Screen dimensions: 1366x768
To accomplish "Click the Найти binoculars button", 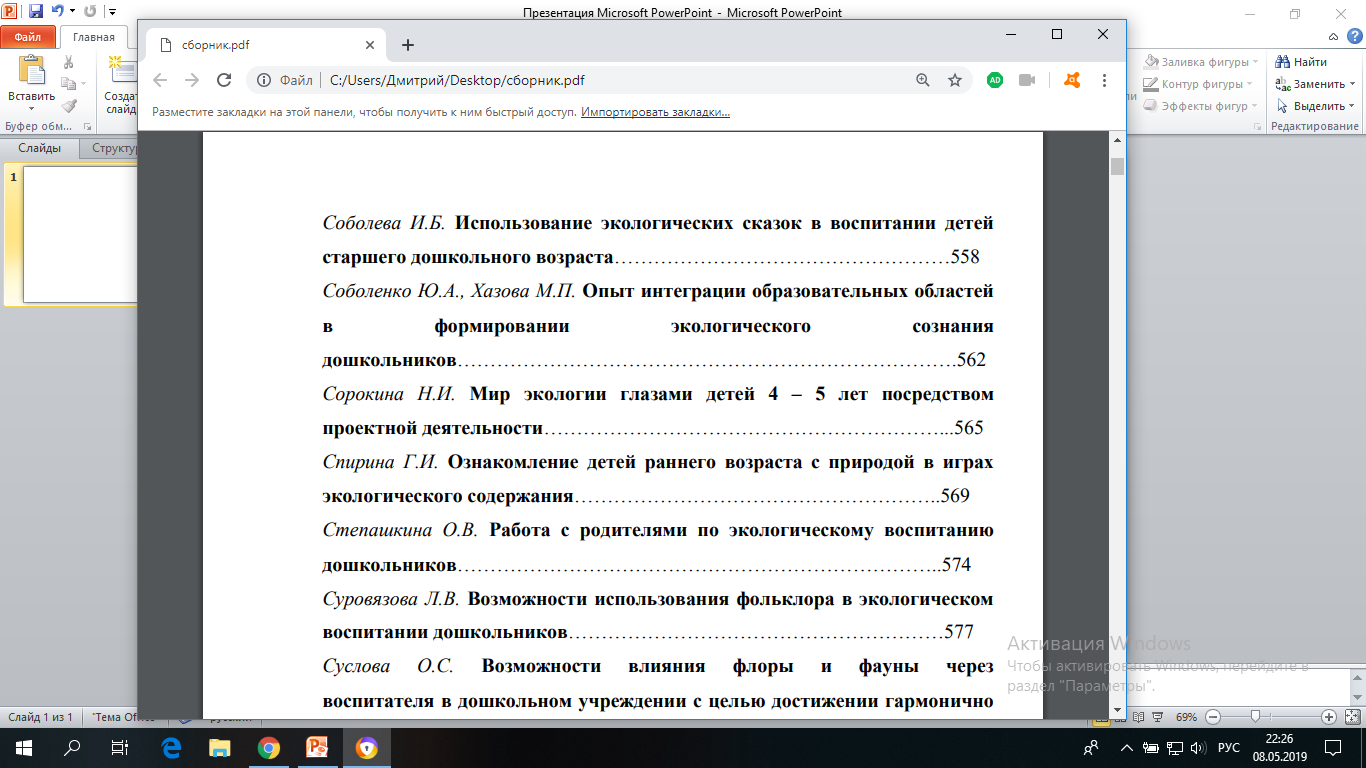I will [1301, 62].
